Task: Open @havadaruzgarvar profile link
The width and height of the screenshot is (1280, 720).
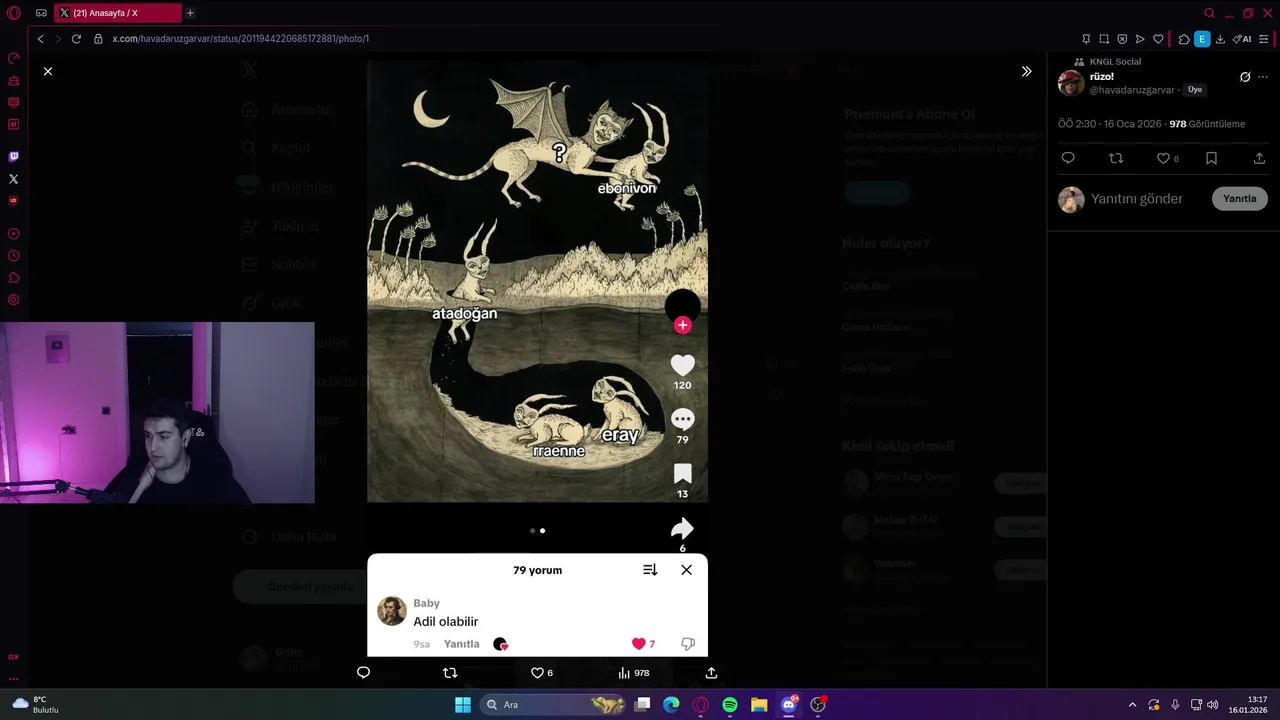Action: [x=1132, y=90]
